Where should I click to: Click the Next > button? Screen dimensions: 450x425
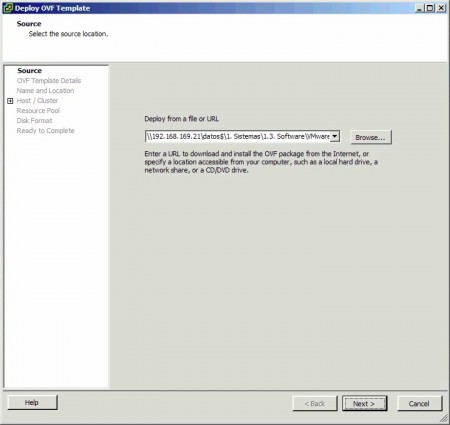[365, 403]
